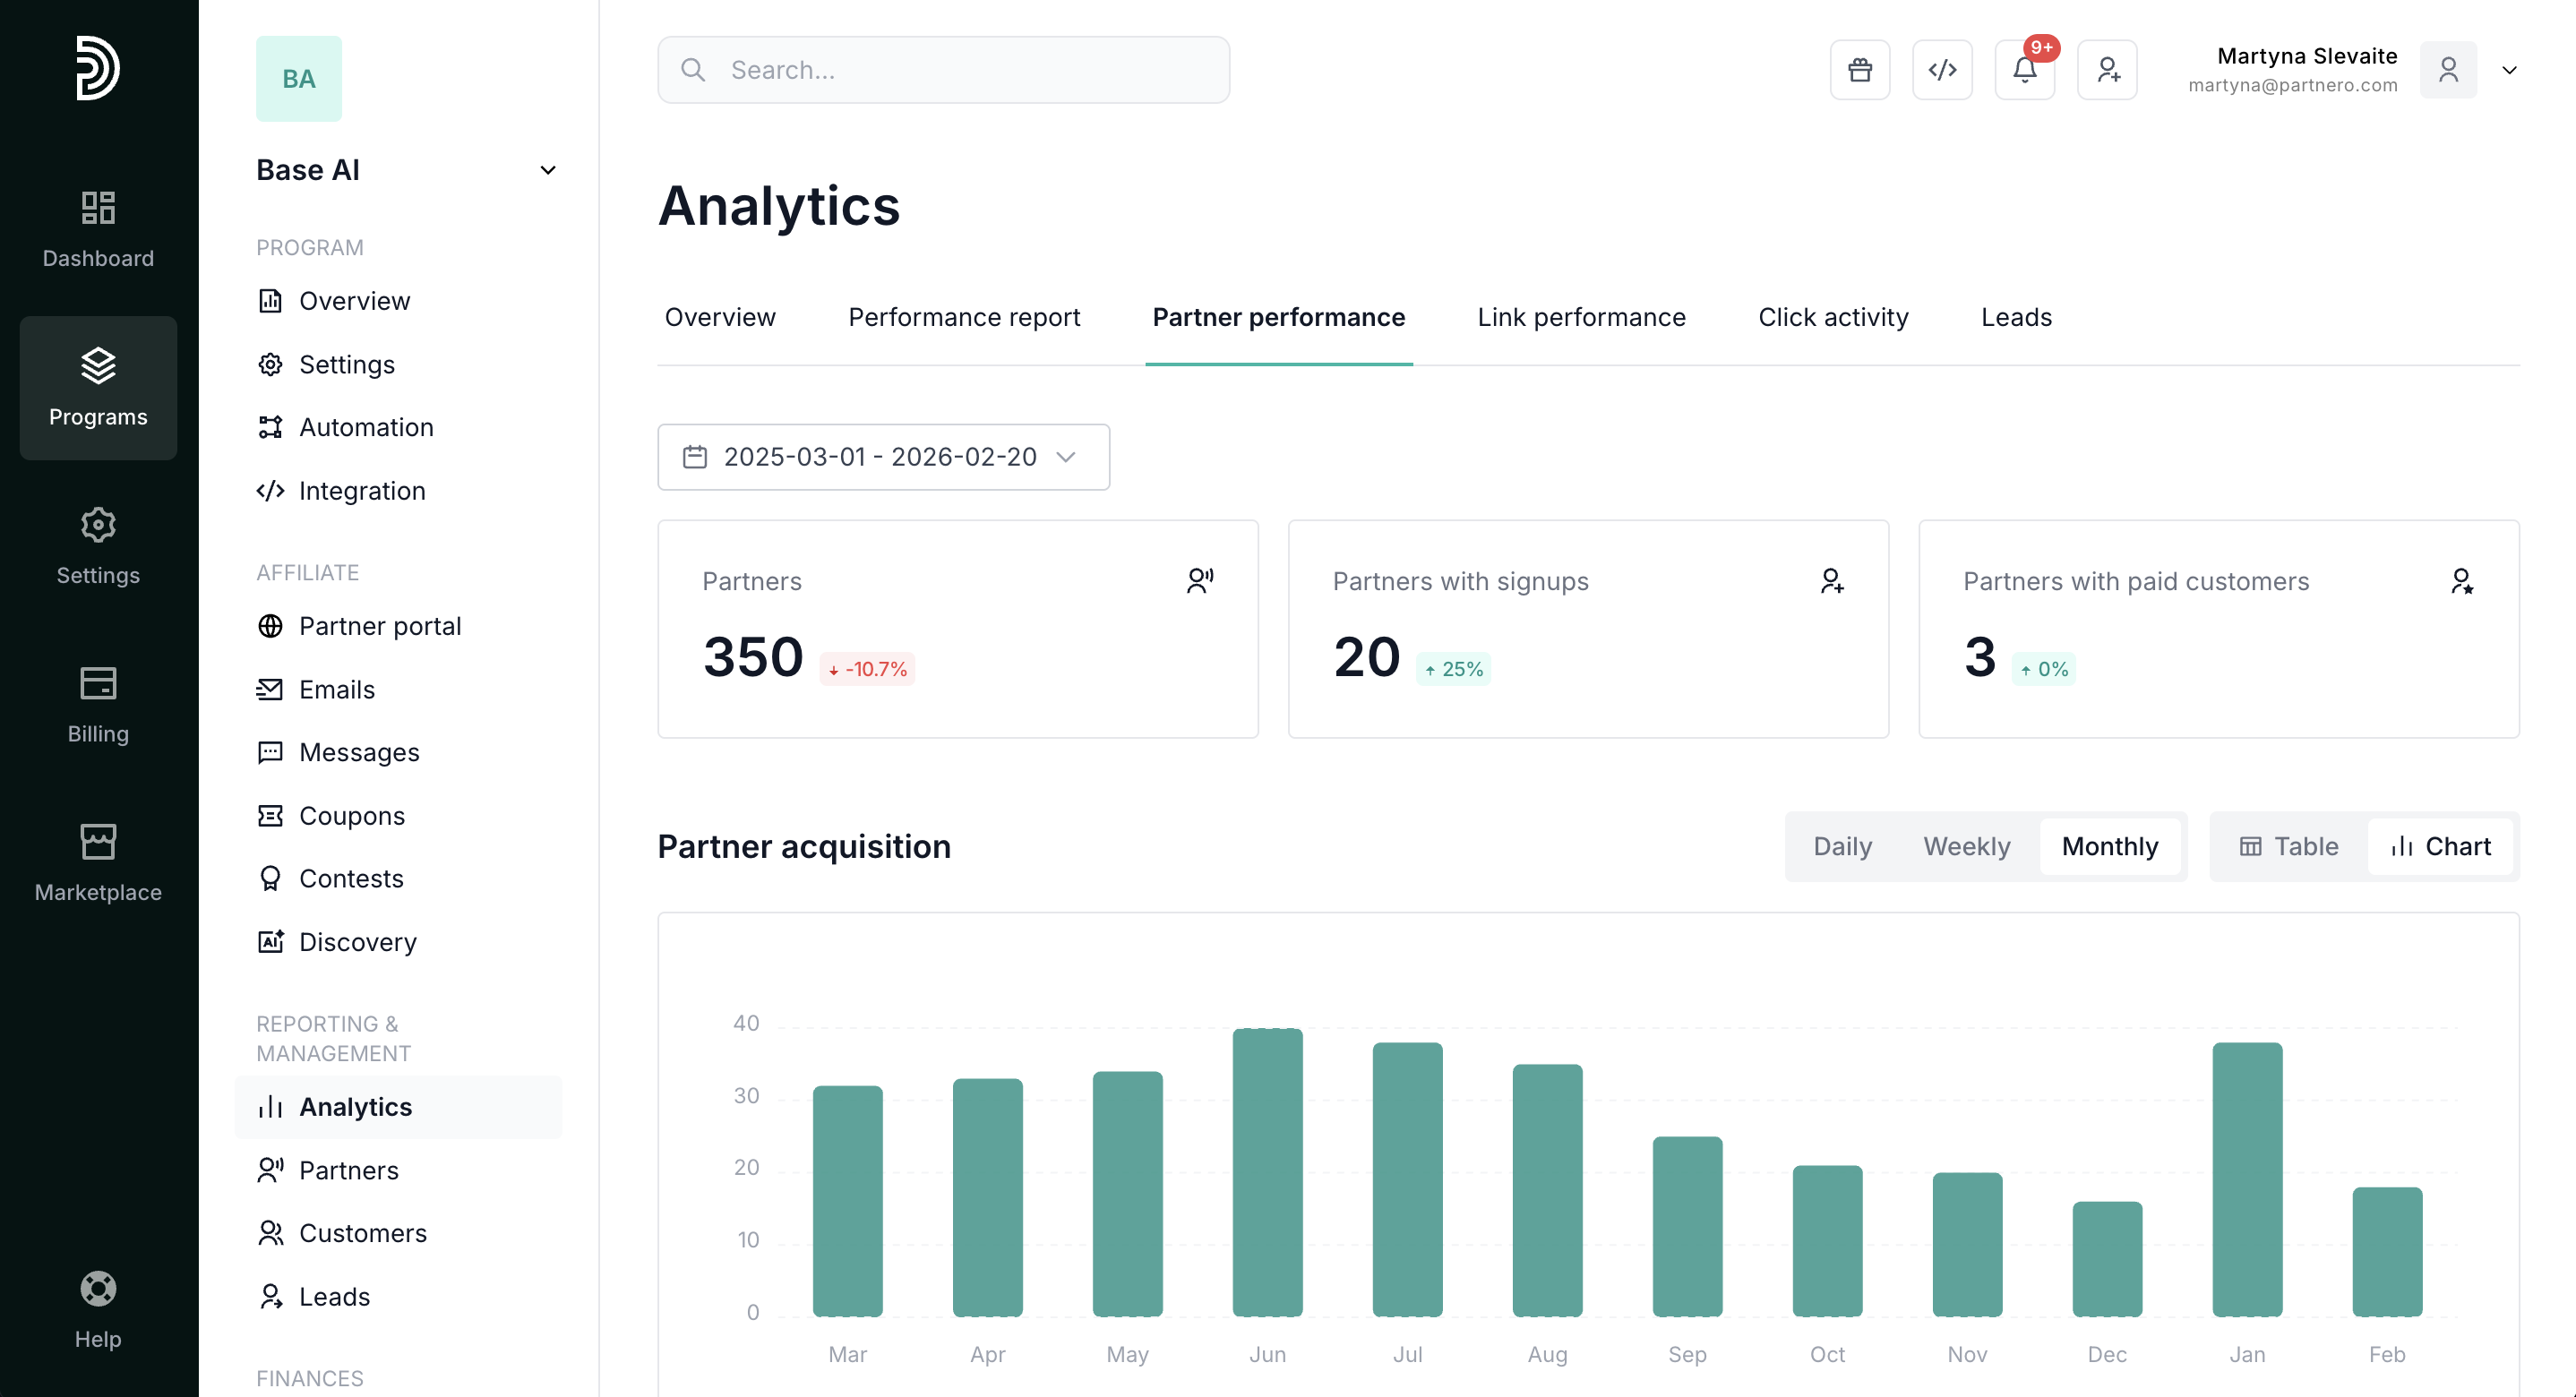
Task: Click the add user icon in header
Action: [x=2107, y=70]
